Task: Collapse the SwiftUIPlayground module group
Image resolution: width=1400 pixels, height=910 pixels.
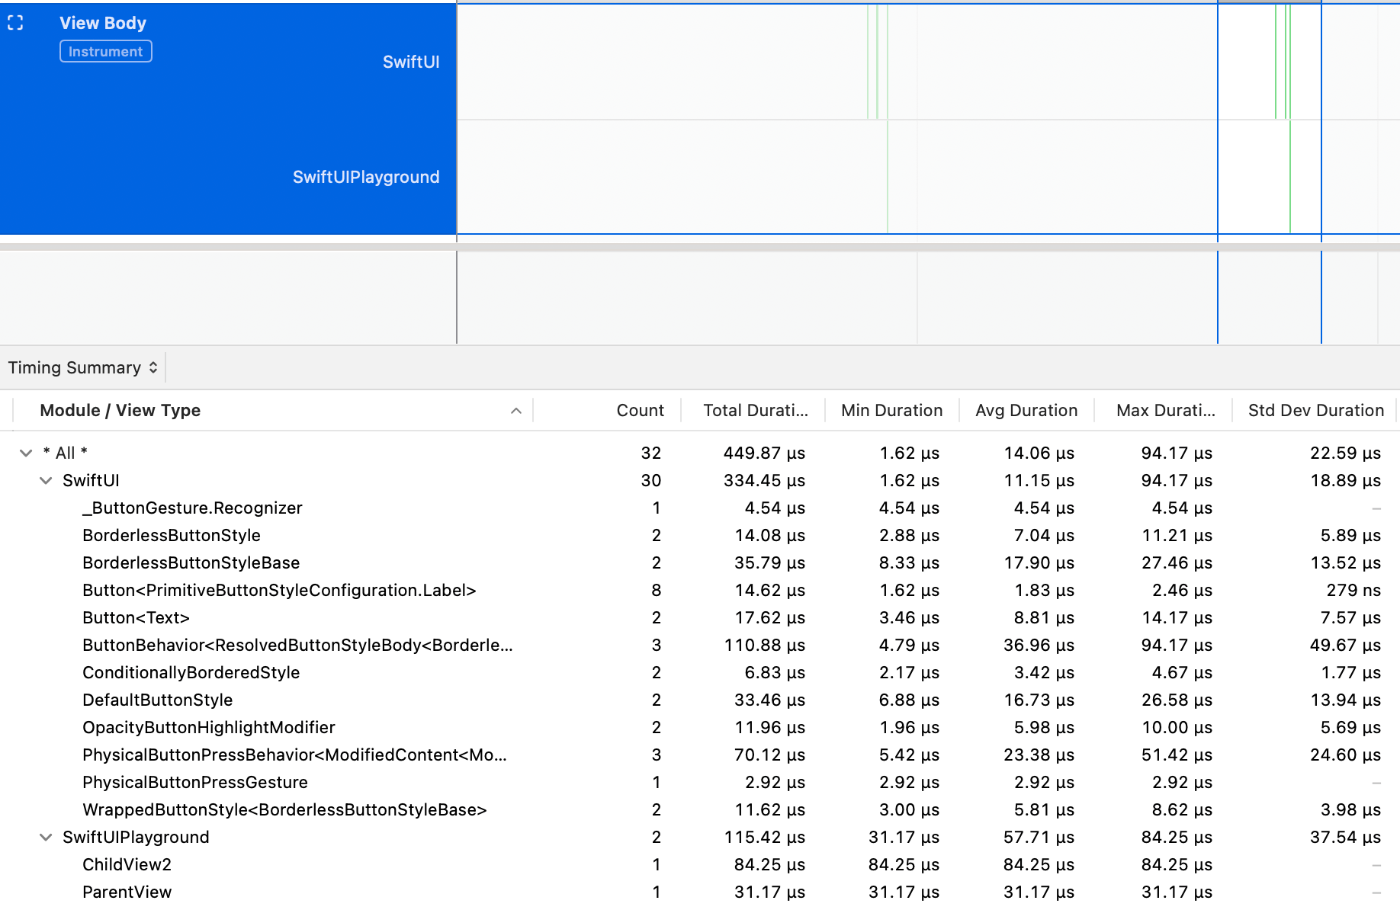Action: (x=46, y=838)
